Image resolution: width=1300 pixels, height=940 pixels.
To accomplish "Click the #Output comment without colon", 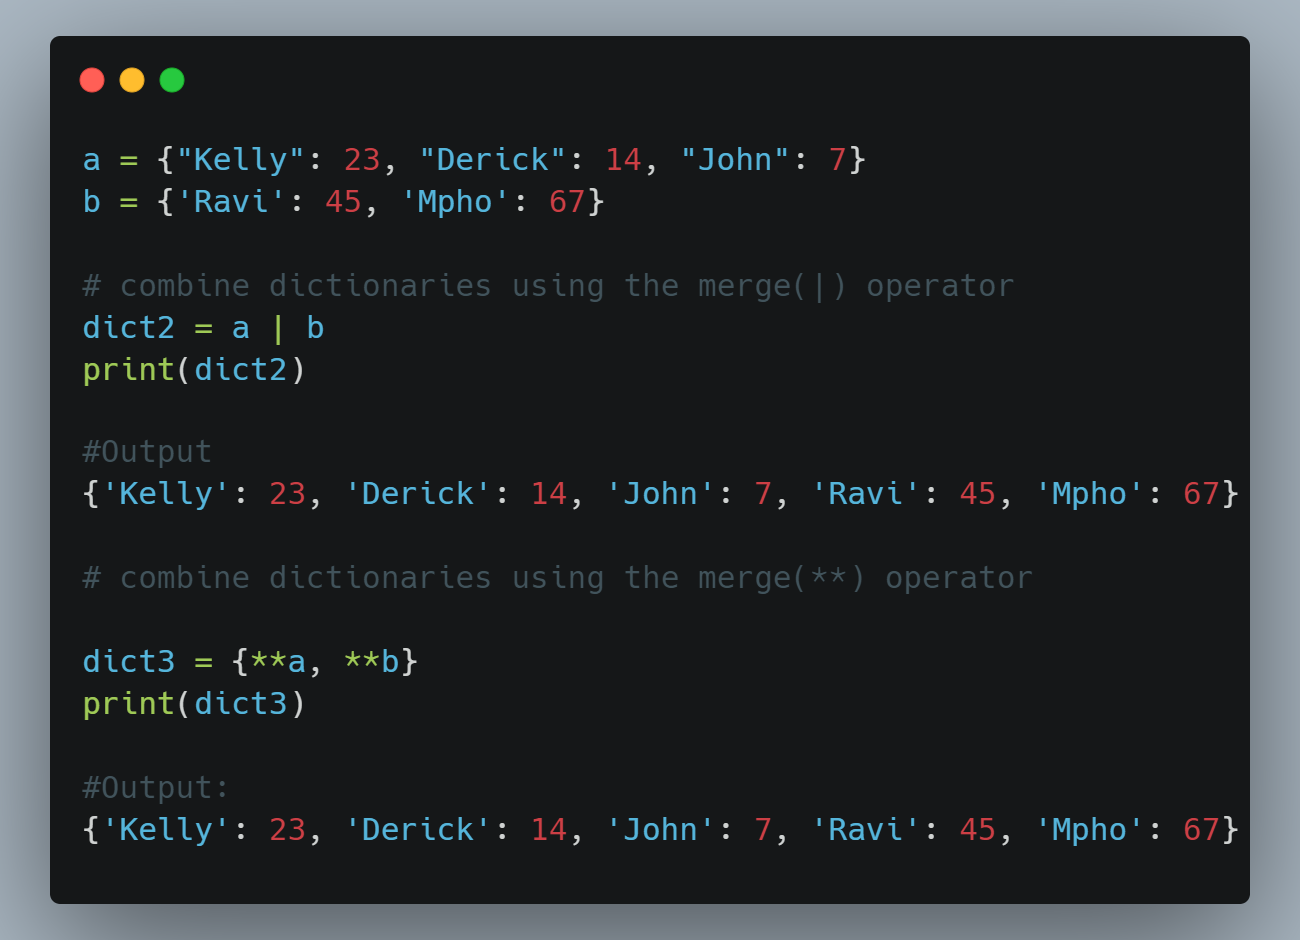I will (x=147, y=452).
